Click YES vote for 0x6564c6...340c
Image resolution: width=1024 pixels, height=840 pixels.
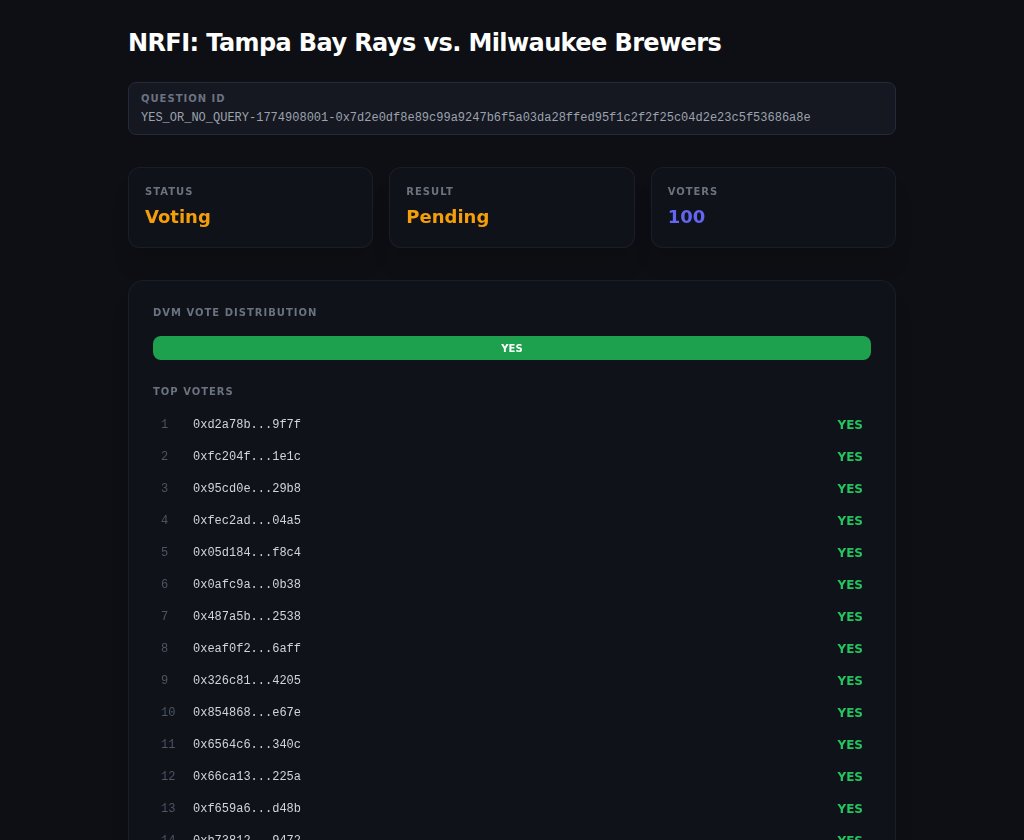point(850,745)
